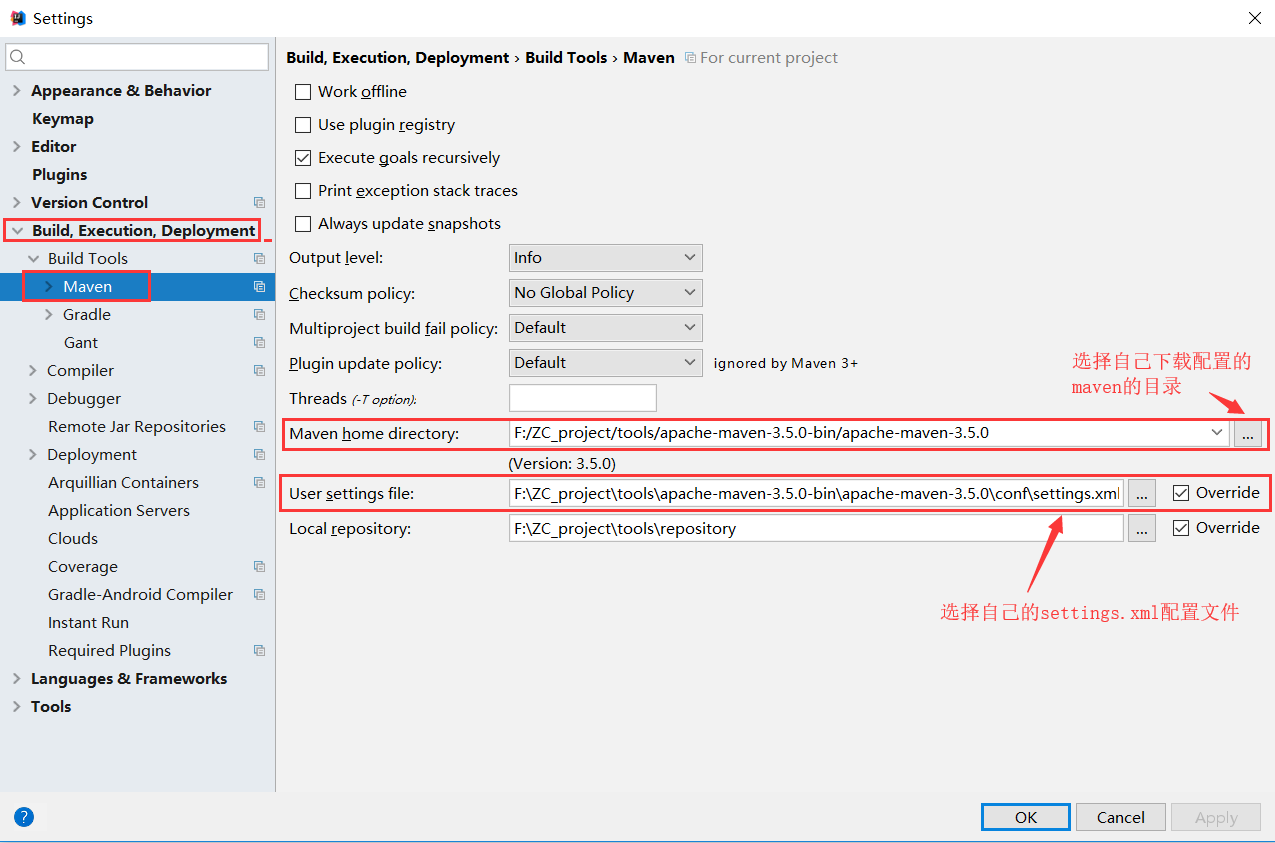Enable Use plugin registry checkbox
This screenshot has height=843, width=1275.
303,124
